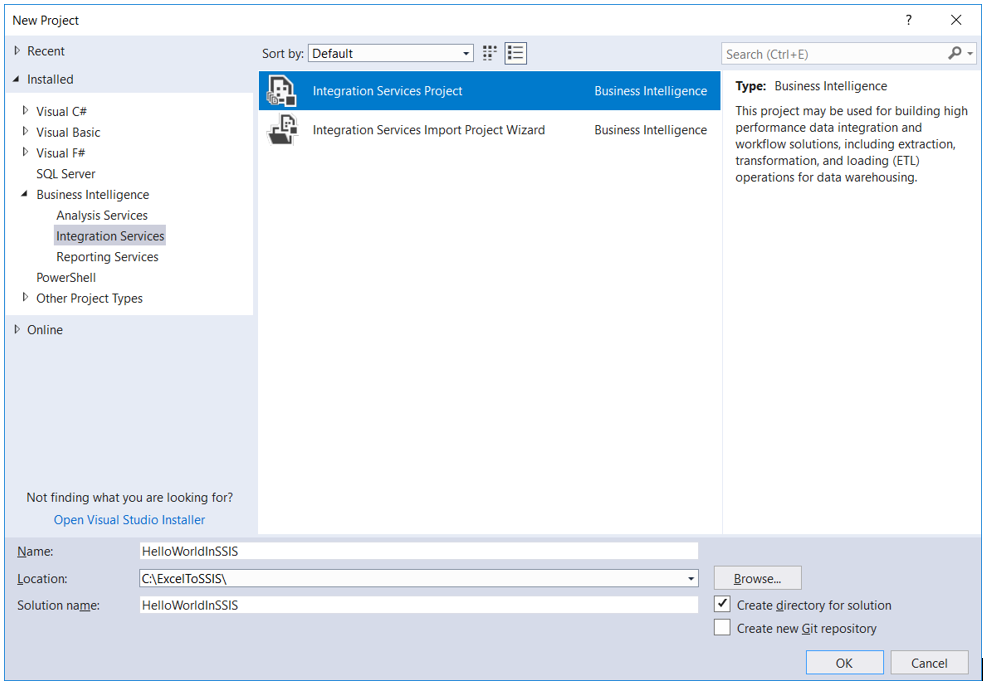This screenshot has width=986, height=685.
Task: Select Integration Services template category
Action: tap(110, 236)
